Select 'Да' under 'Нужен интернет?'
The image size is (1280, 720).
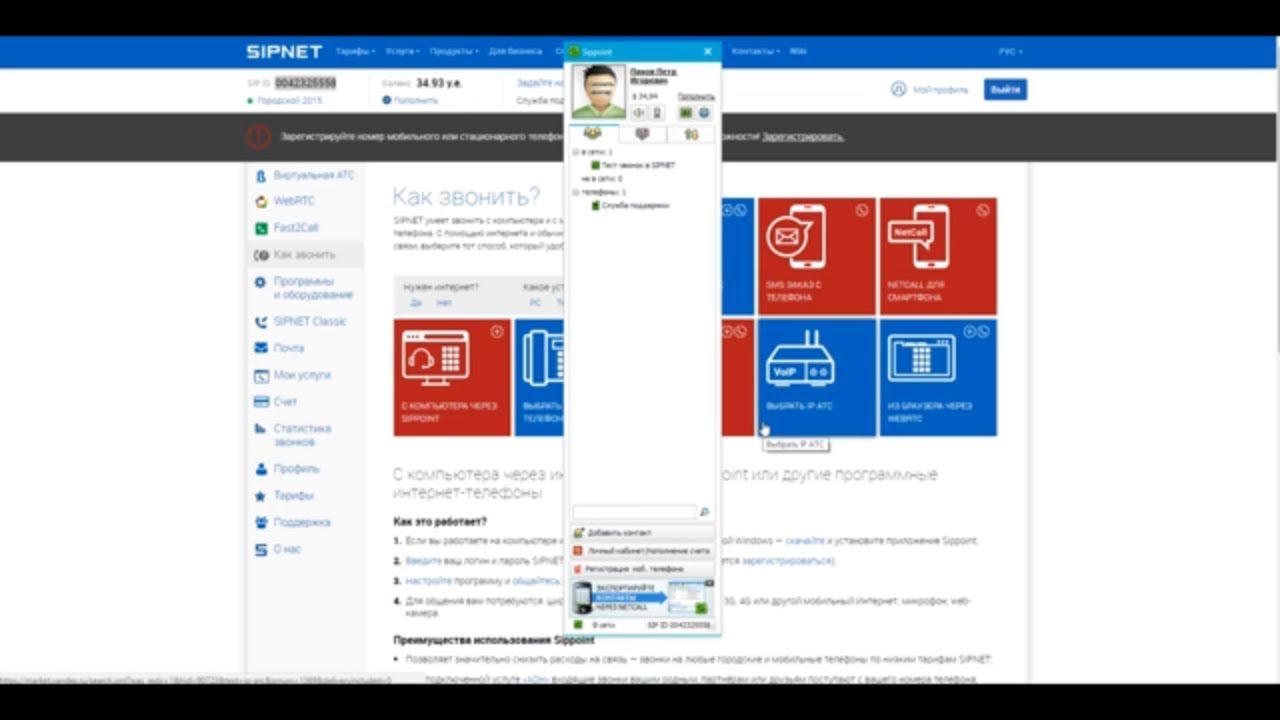point(416,302)
